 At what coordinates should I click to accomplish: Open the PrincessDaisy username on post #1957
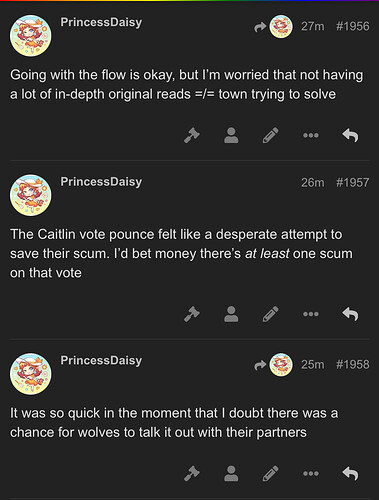(x=101, y=182)
